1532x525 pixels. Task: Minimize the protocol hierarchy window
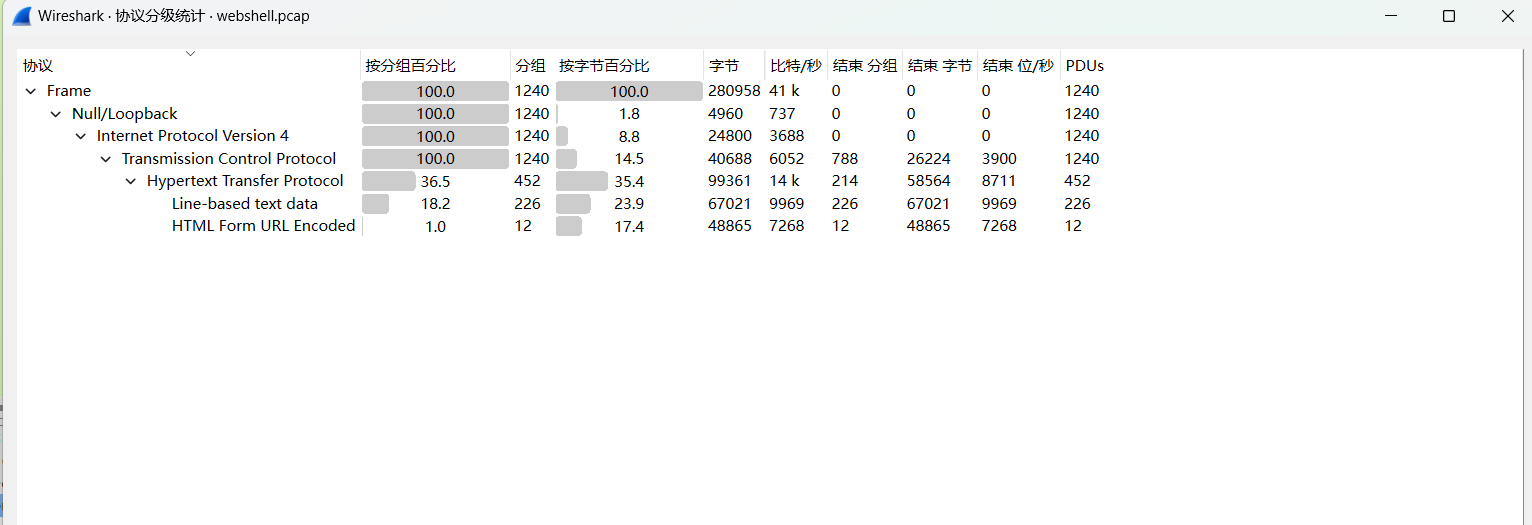coord(1389,16)
